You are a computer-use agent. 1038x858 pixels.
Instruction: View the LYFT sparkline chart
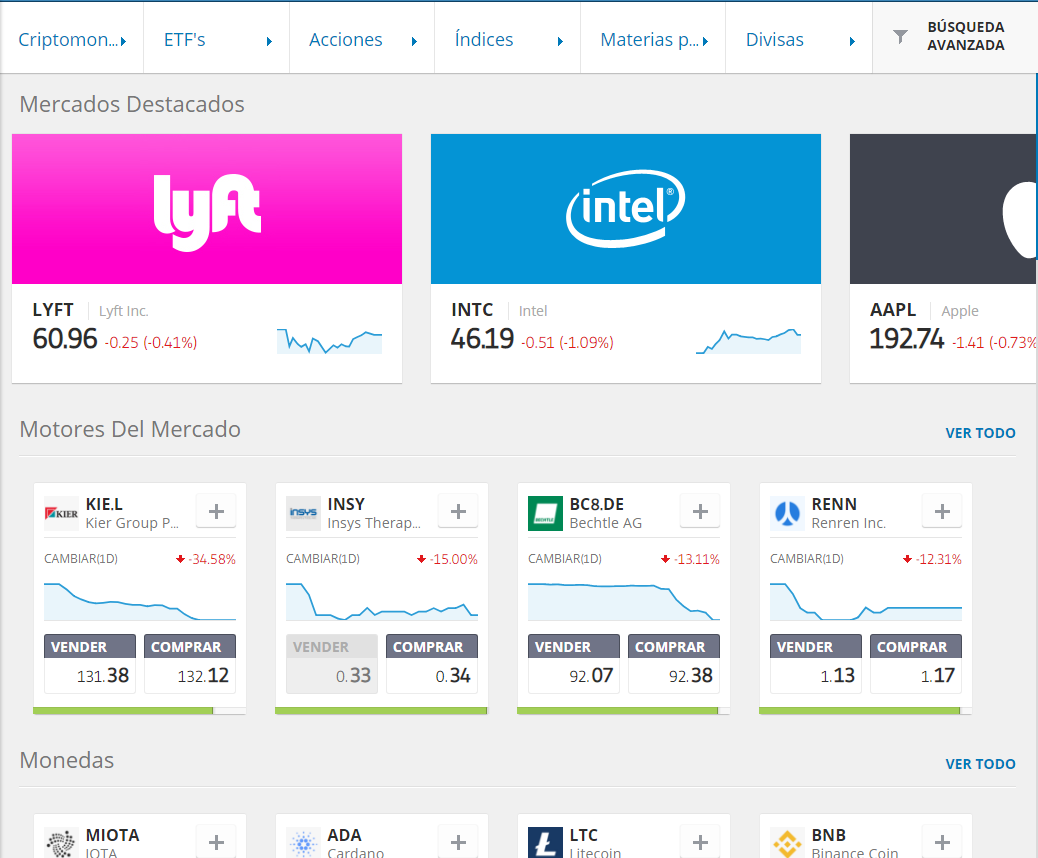coord(330,341)
